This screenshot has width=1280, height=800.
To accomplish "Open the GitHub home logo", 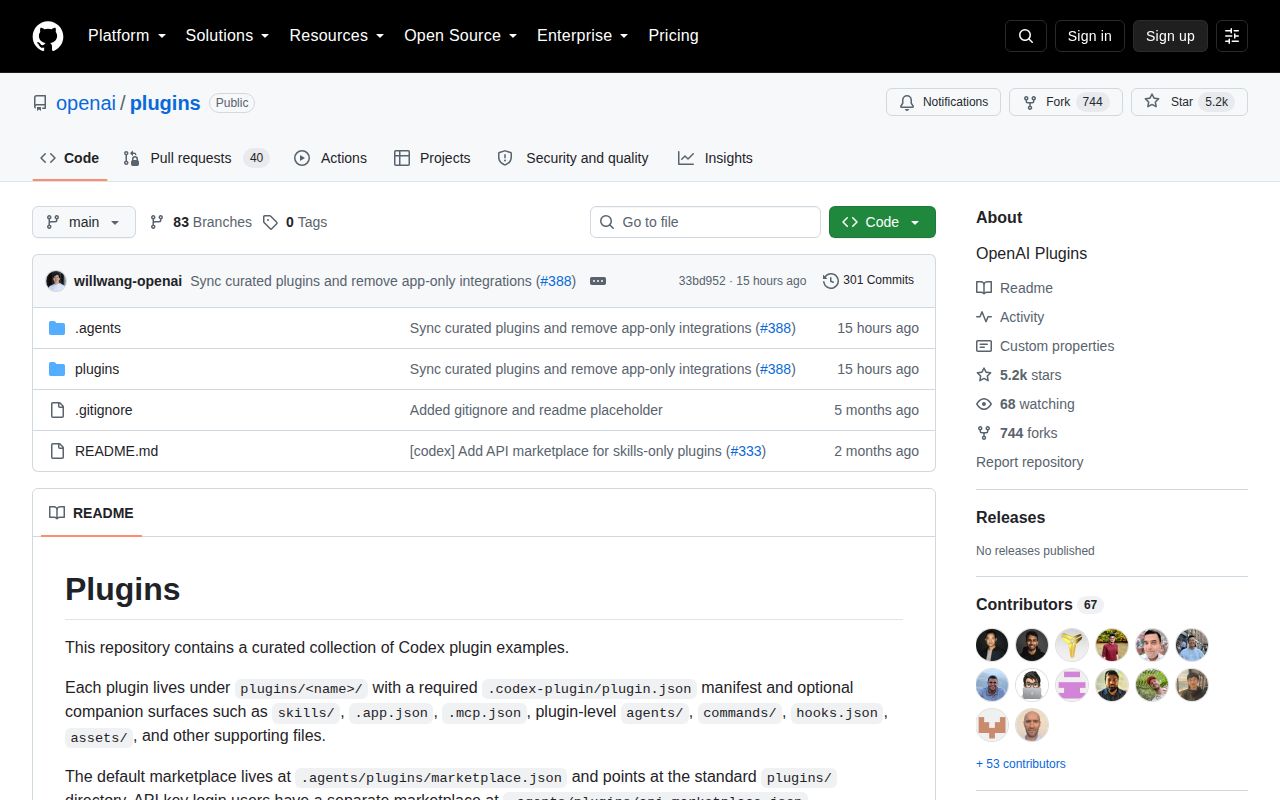I will coord(48,36).
